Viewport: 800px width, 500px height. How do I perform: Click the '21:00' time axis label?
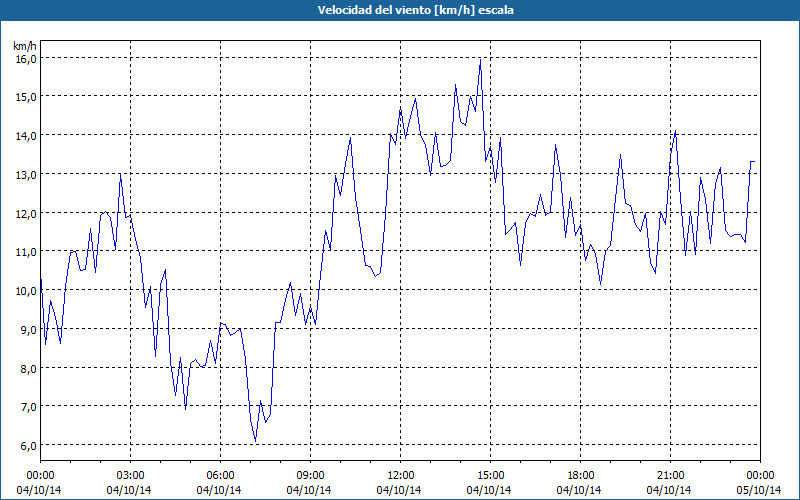(x=670, y=476)
